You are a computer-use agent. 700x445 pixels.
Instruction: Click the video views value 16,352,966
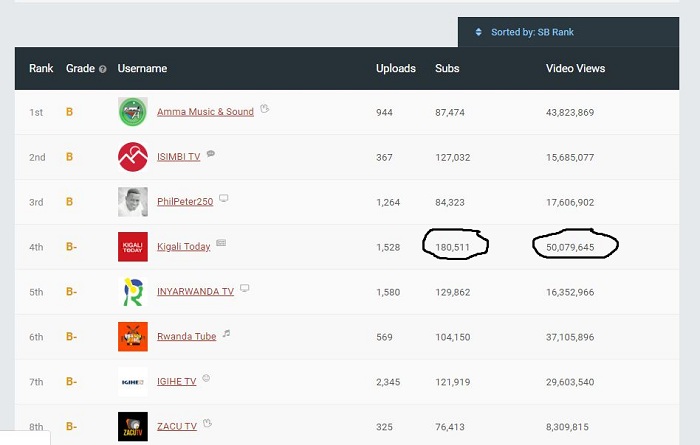[570, 292]
